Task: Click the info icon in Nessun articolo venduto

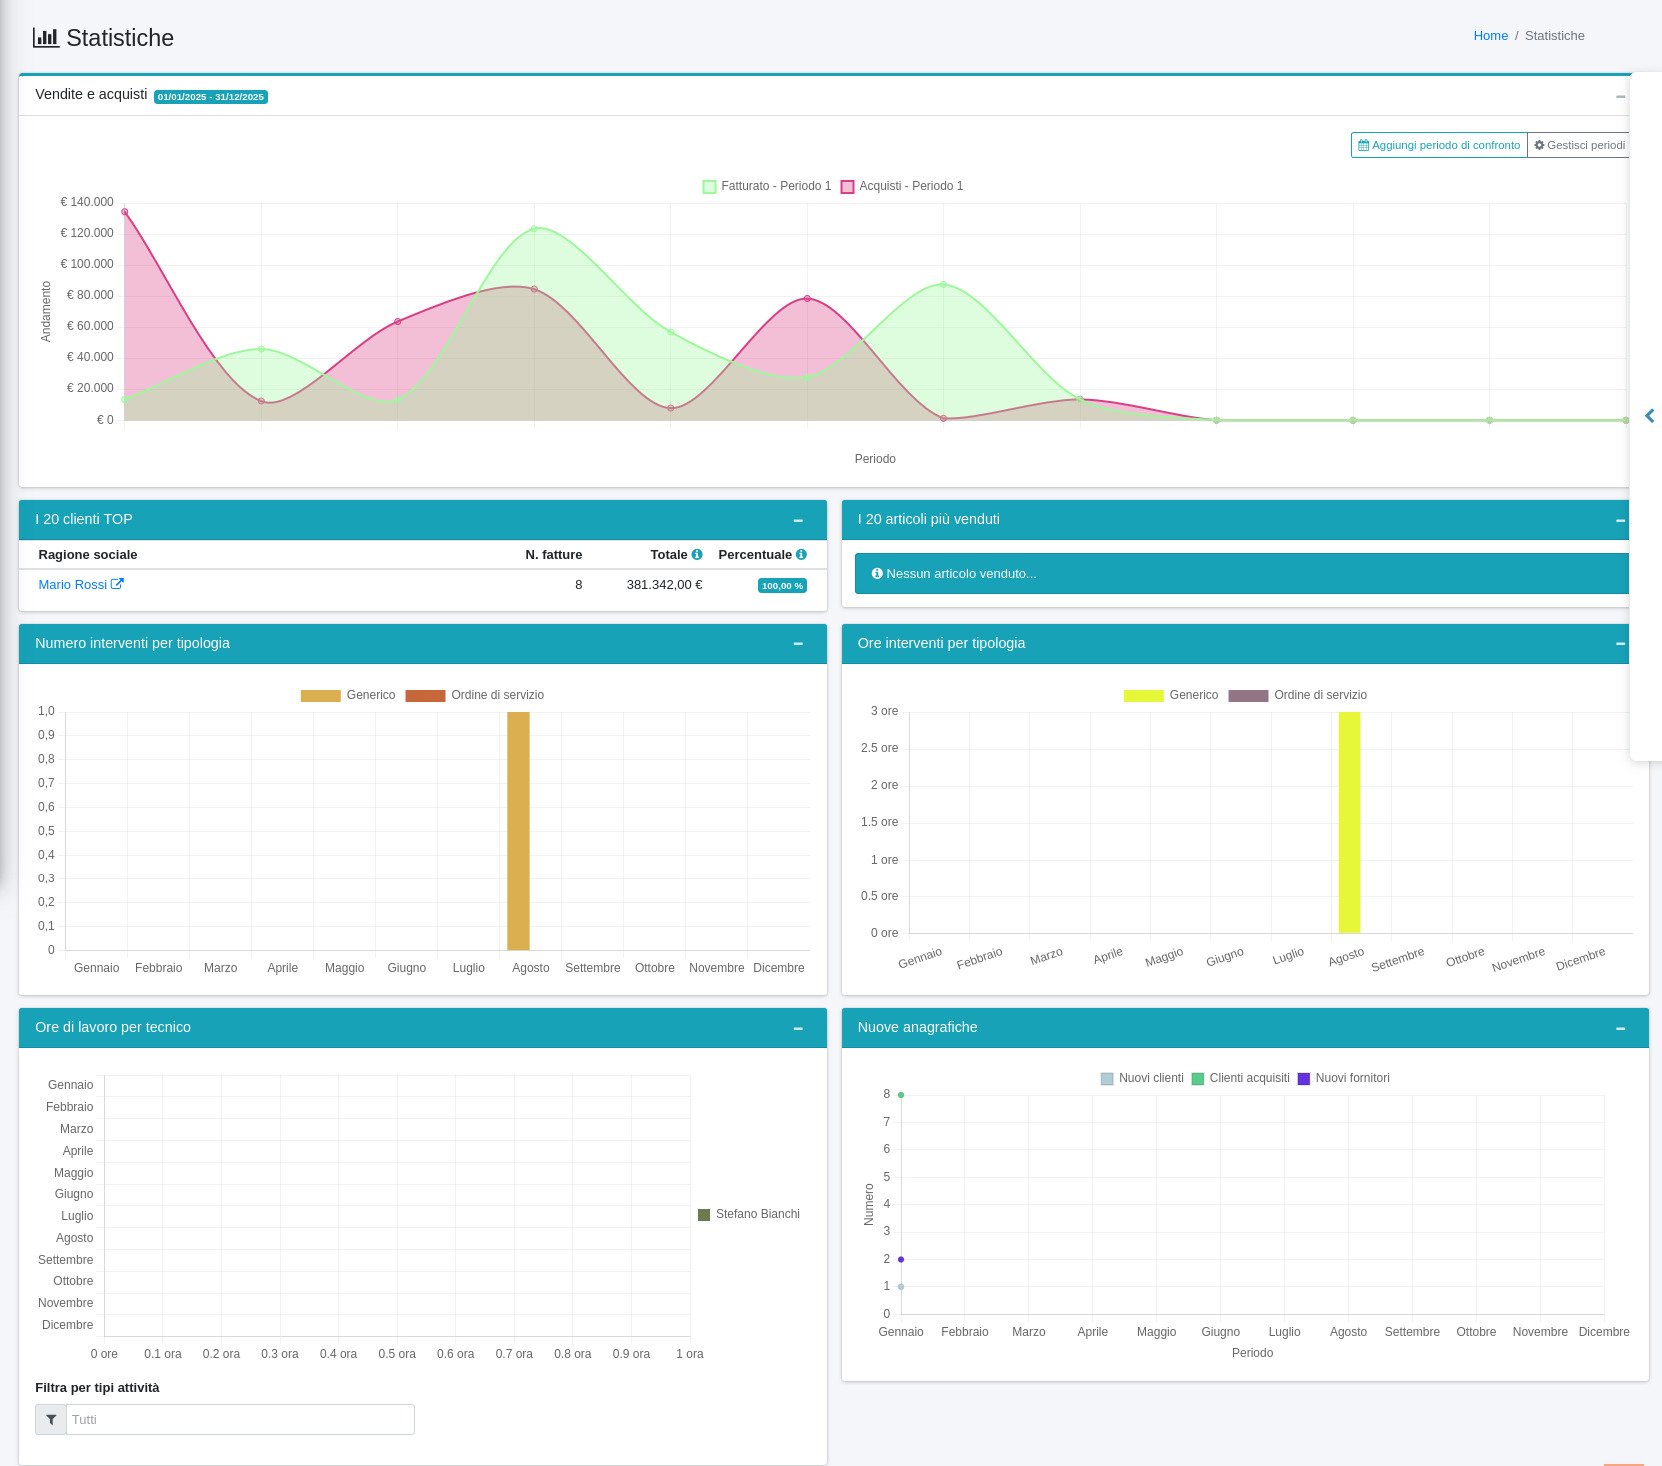Action: (x=877, y=574)
